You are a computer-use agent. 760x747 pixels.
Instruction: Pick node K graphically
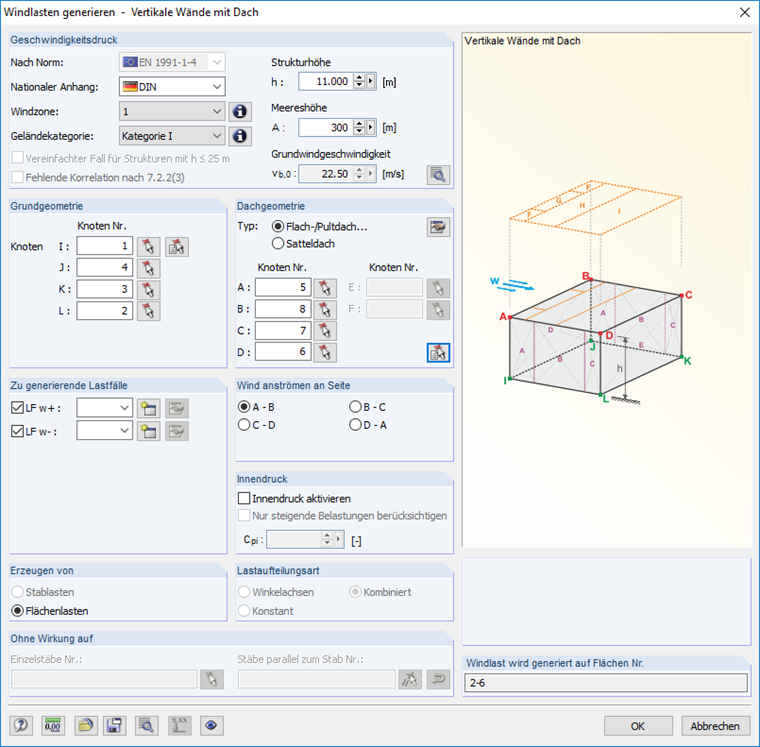148,289
